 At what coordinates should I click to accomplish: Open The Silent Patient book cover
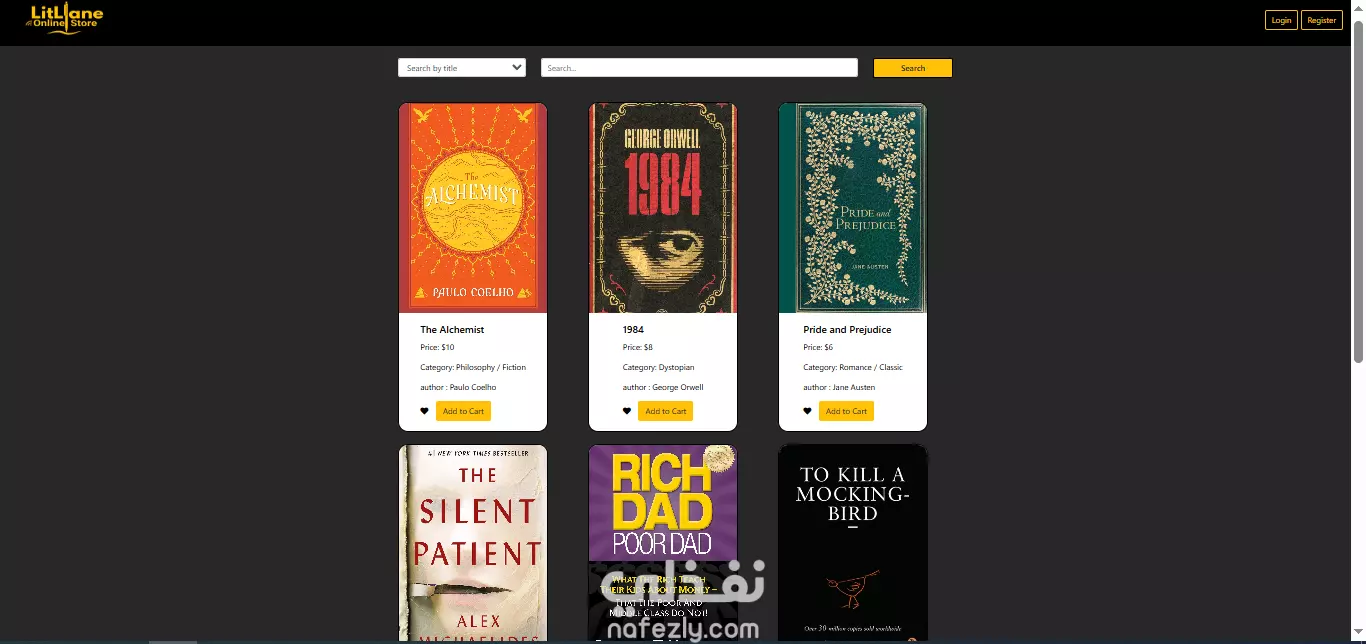[x=473, y=543]
